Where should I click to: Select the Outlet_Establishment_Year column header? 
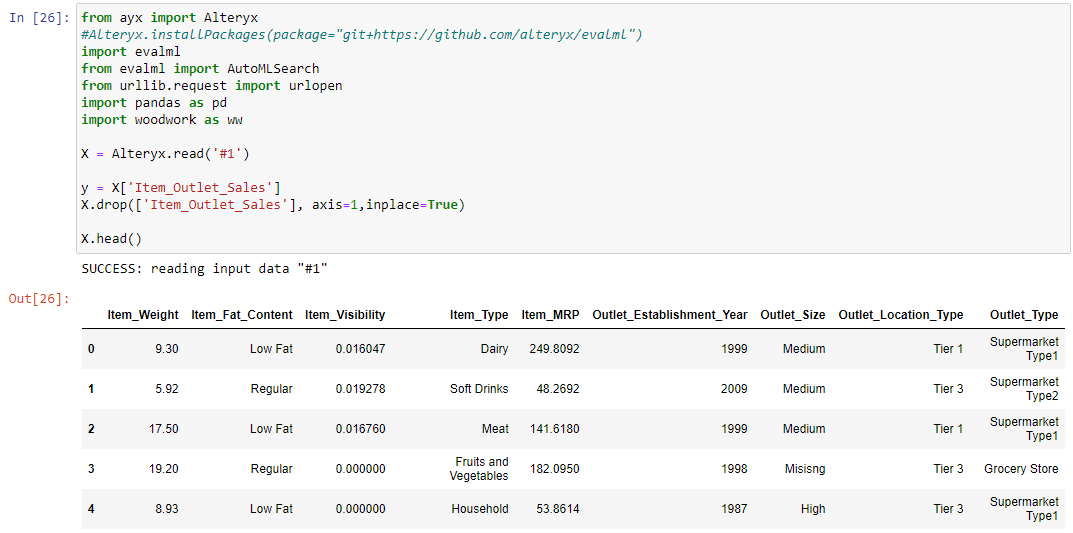670,315
